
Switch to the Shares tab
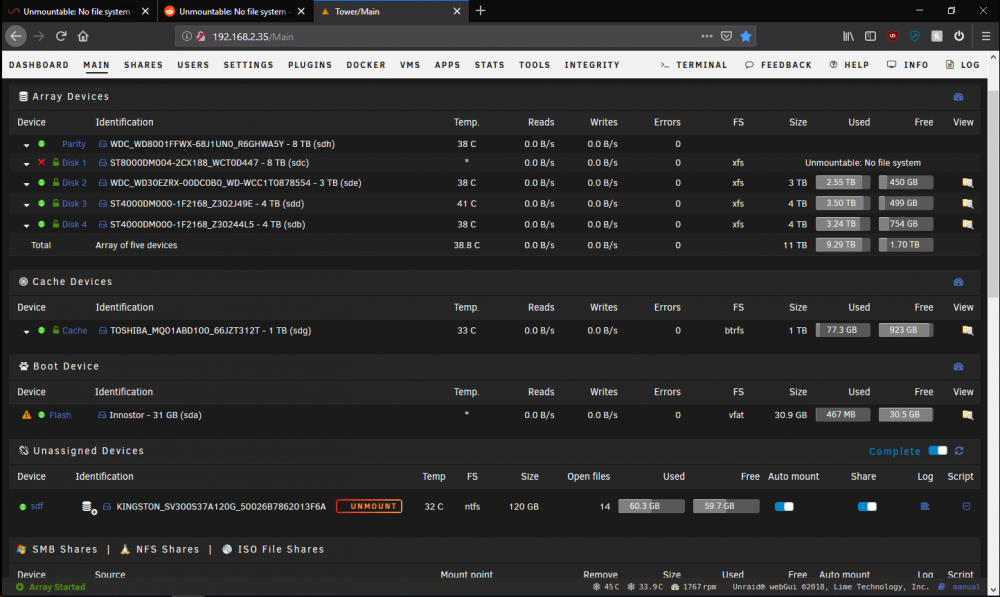pos(143,65)
